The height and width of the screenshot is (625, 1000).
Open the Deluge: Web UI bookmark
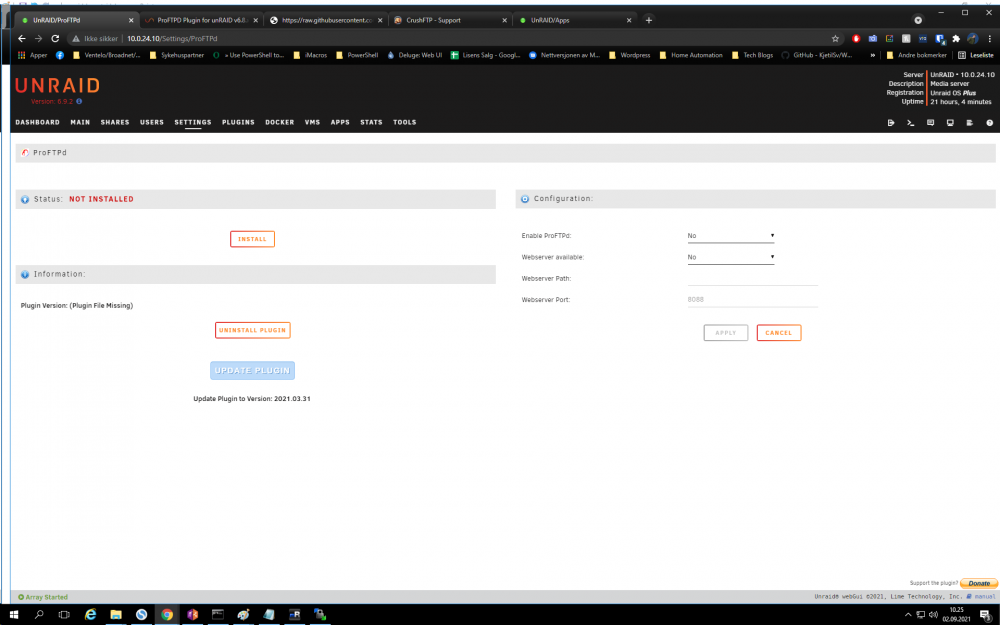pos(414,55)
